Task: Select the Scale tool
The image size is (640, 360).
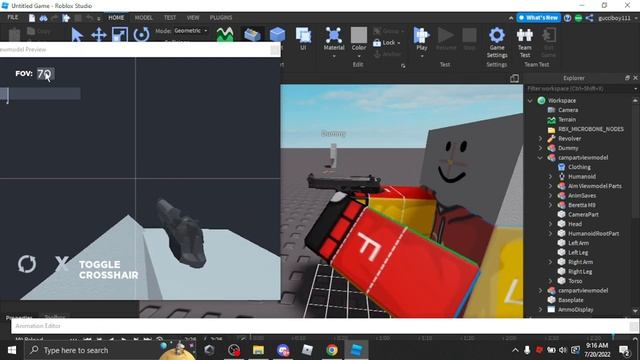Action: point(120,35)
